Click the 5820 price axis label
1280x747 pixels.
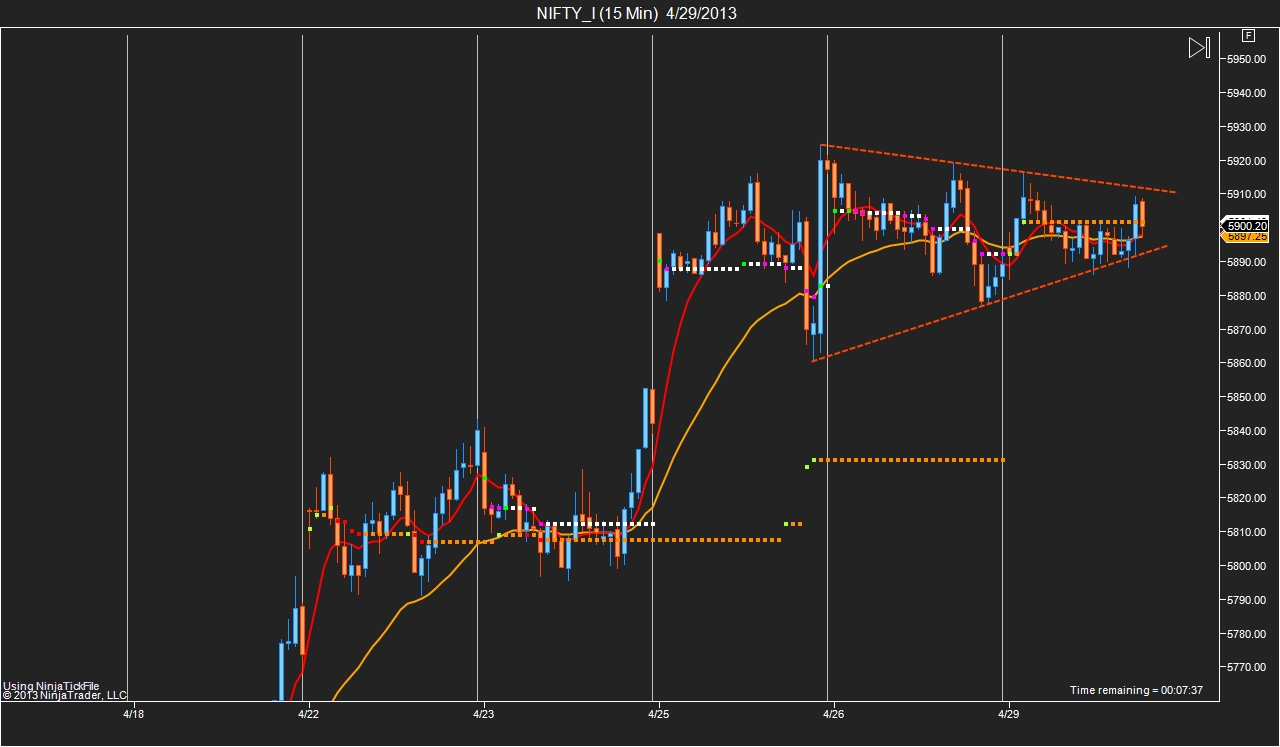tap(1248, 499)
